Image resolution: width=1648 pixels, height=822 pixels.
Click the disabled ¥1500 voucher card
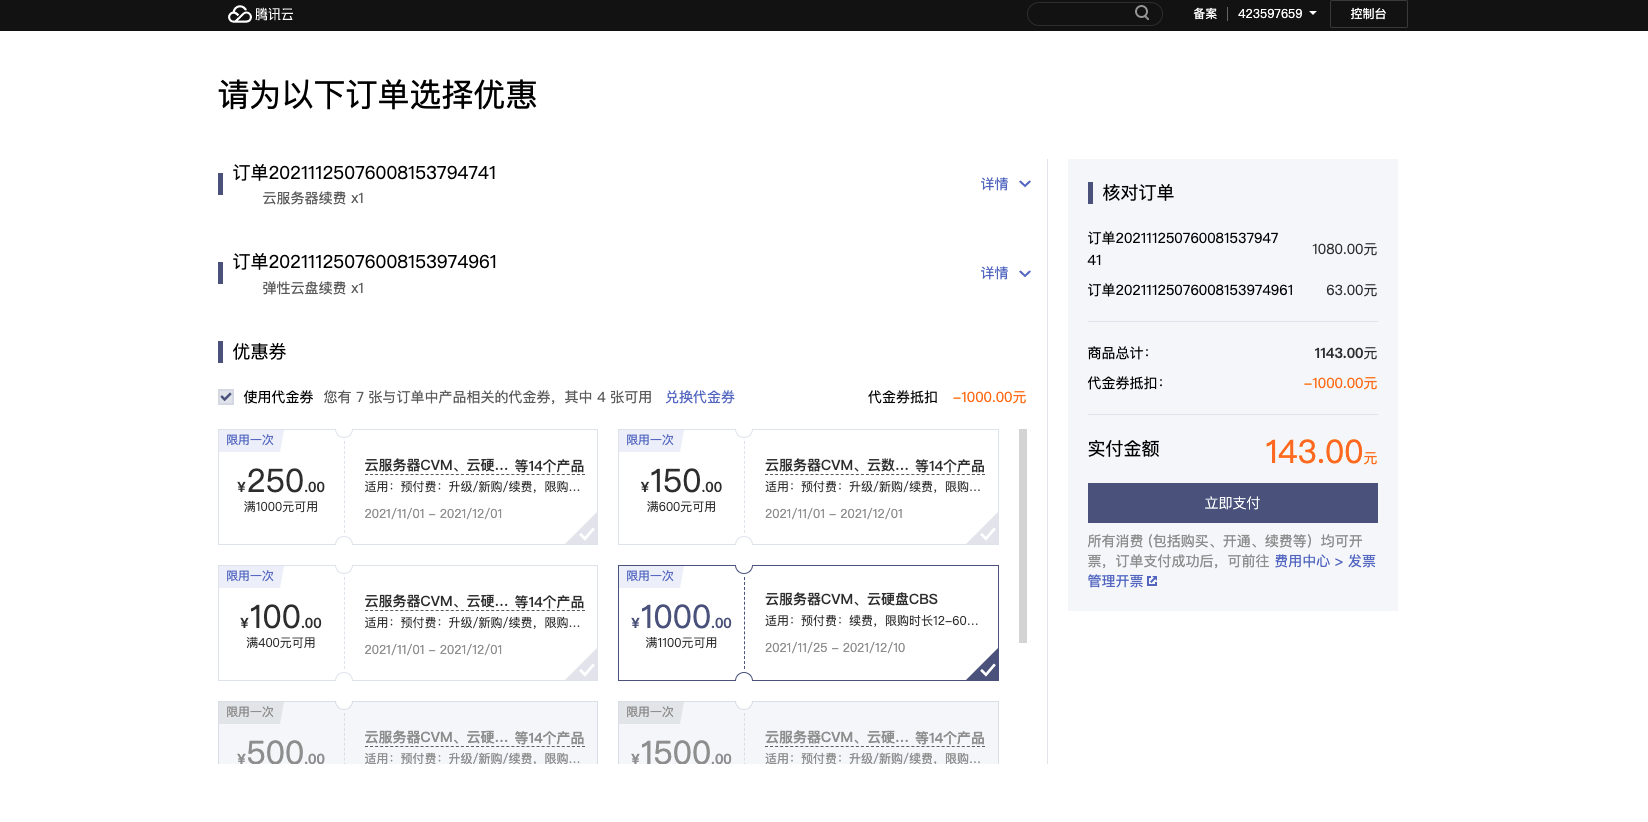[808, 733]
